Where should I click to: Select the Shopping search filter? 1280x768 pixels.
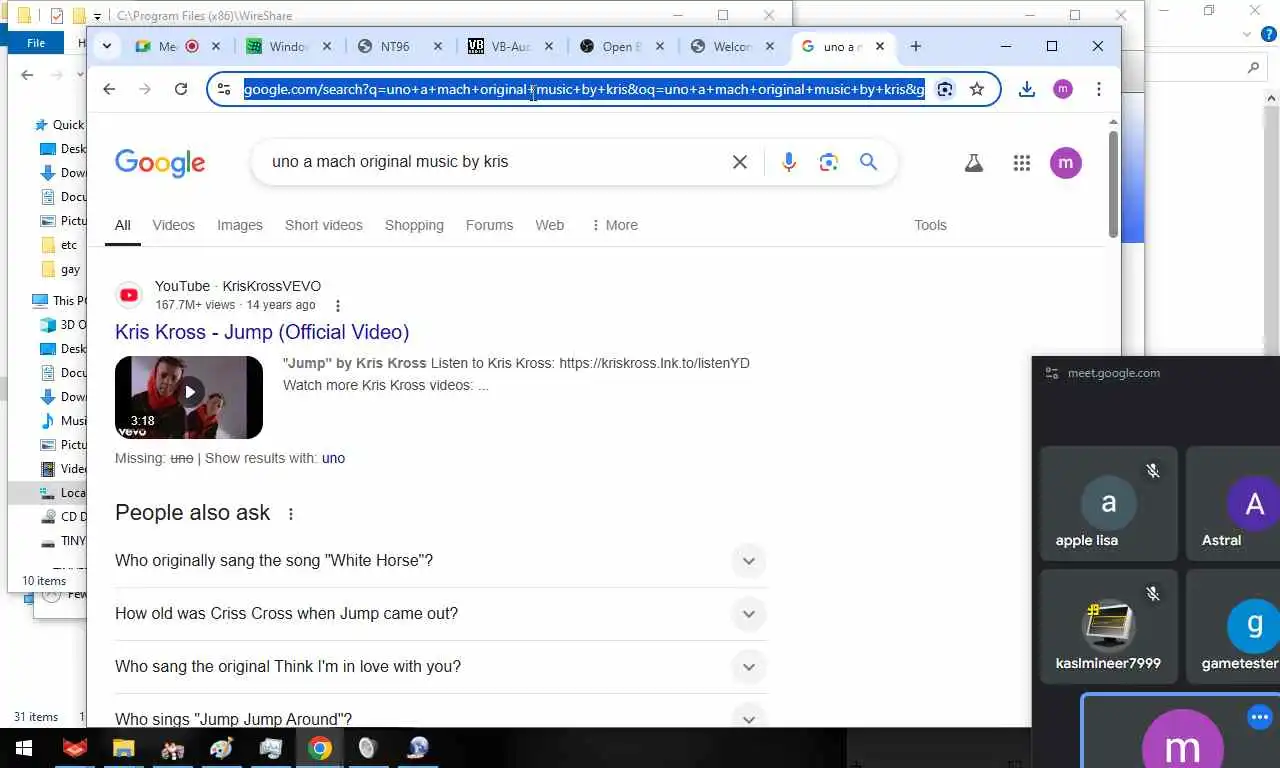[x=414, y=225]
